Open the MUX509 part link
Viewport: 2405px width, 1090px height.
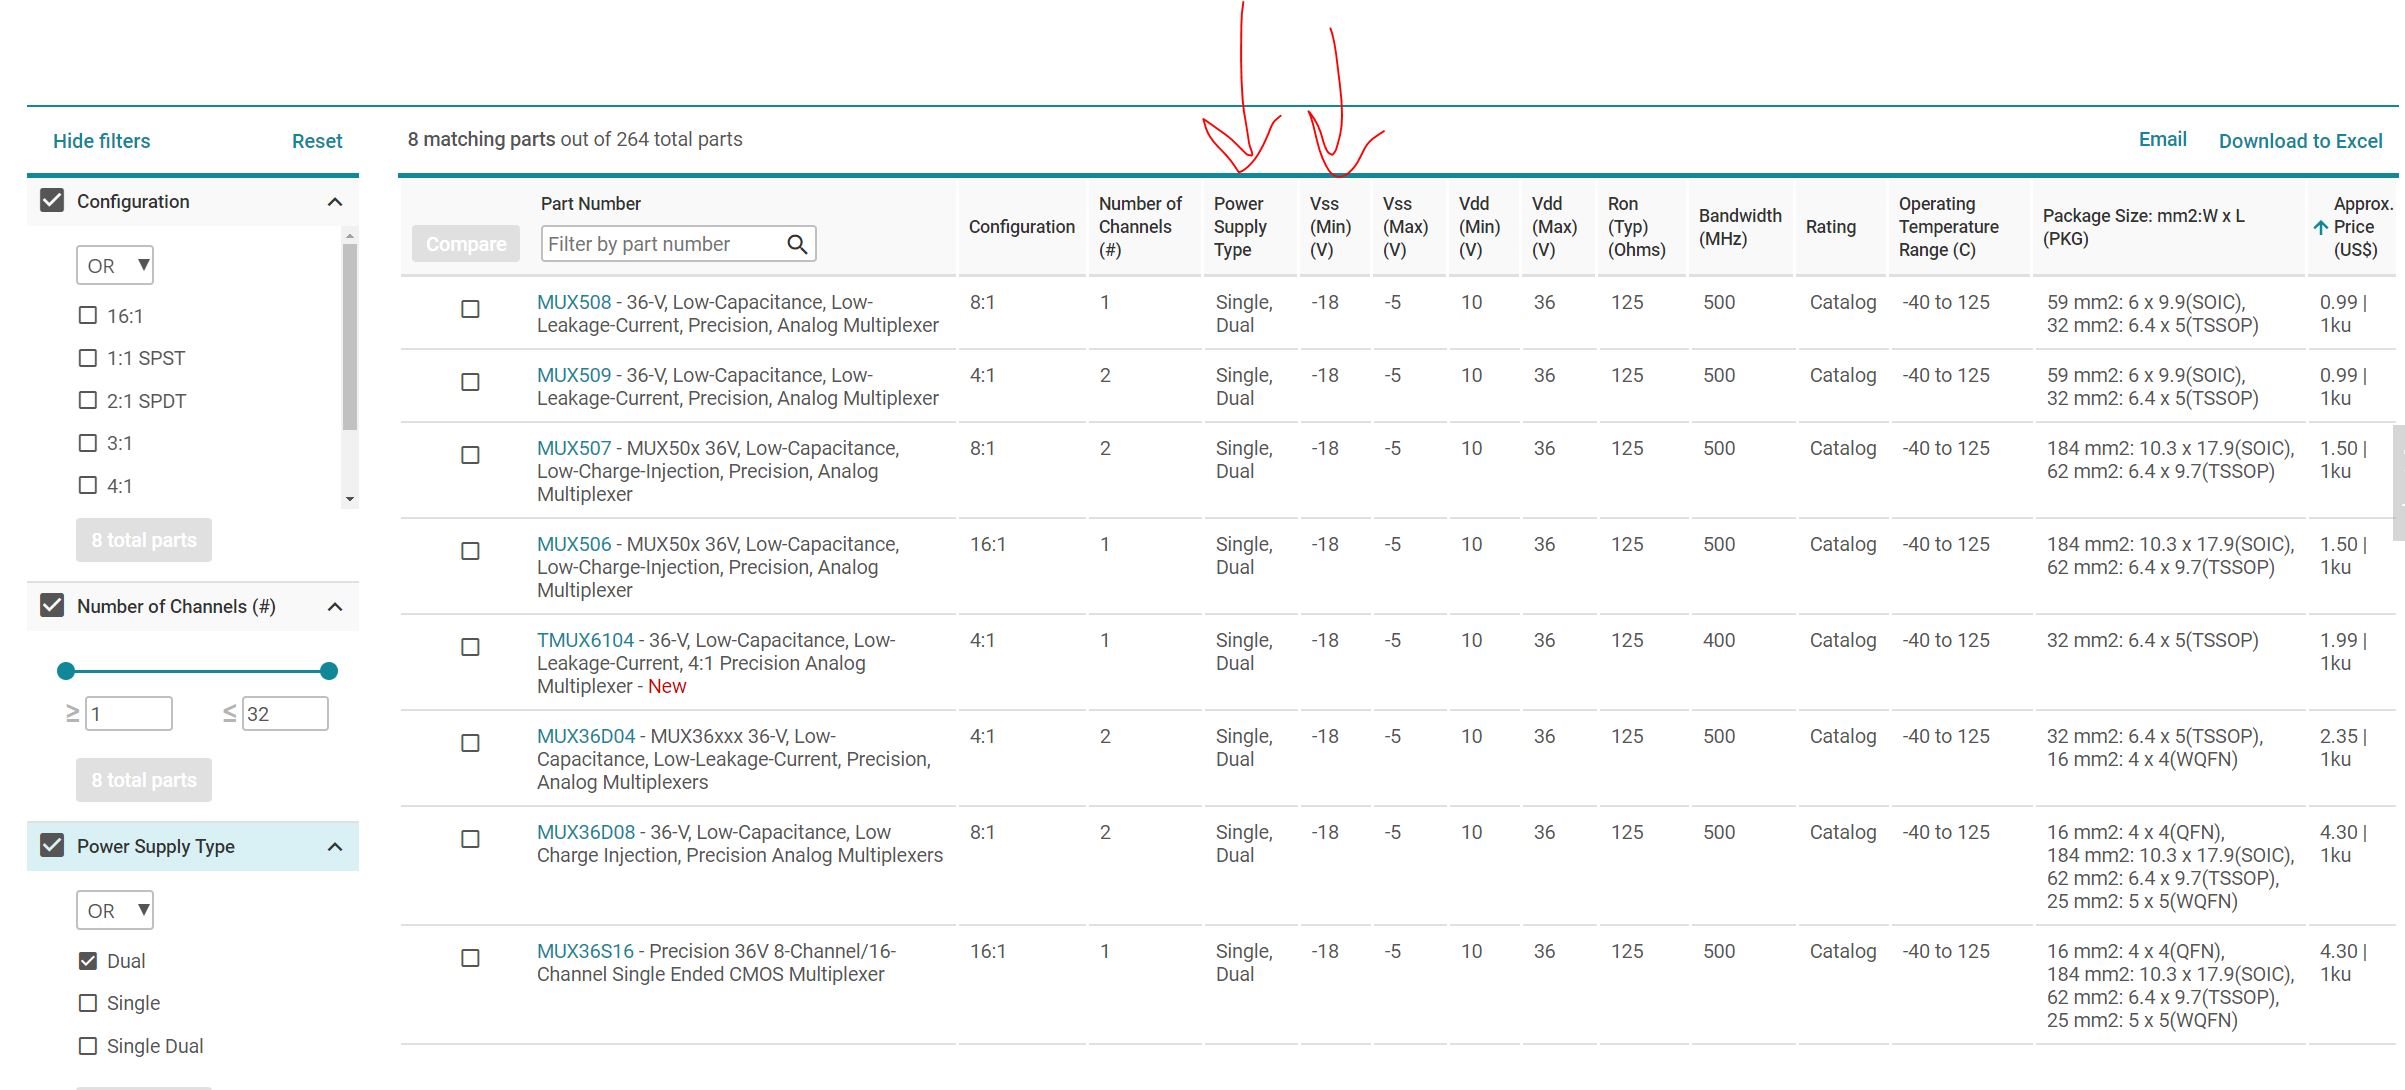pyautogui.click(x=574, y=375)
